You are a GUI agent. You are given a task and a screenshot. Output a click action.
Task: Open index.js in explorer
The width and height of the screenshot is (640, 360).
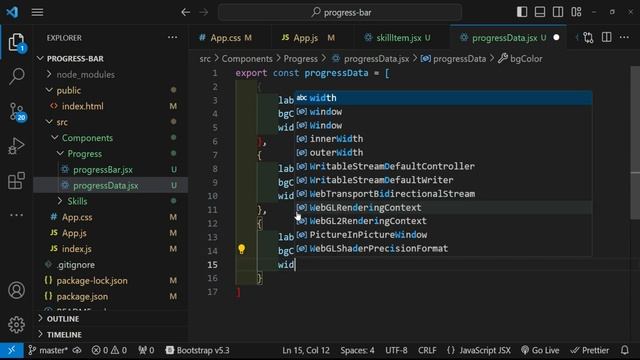76,249
